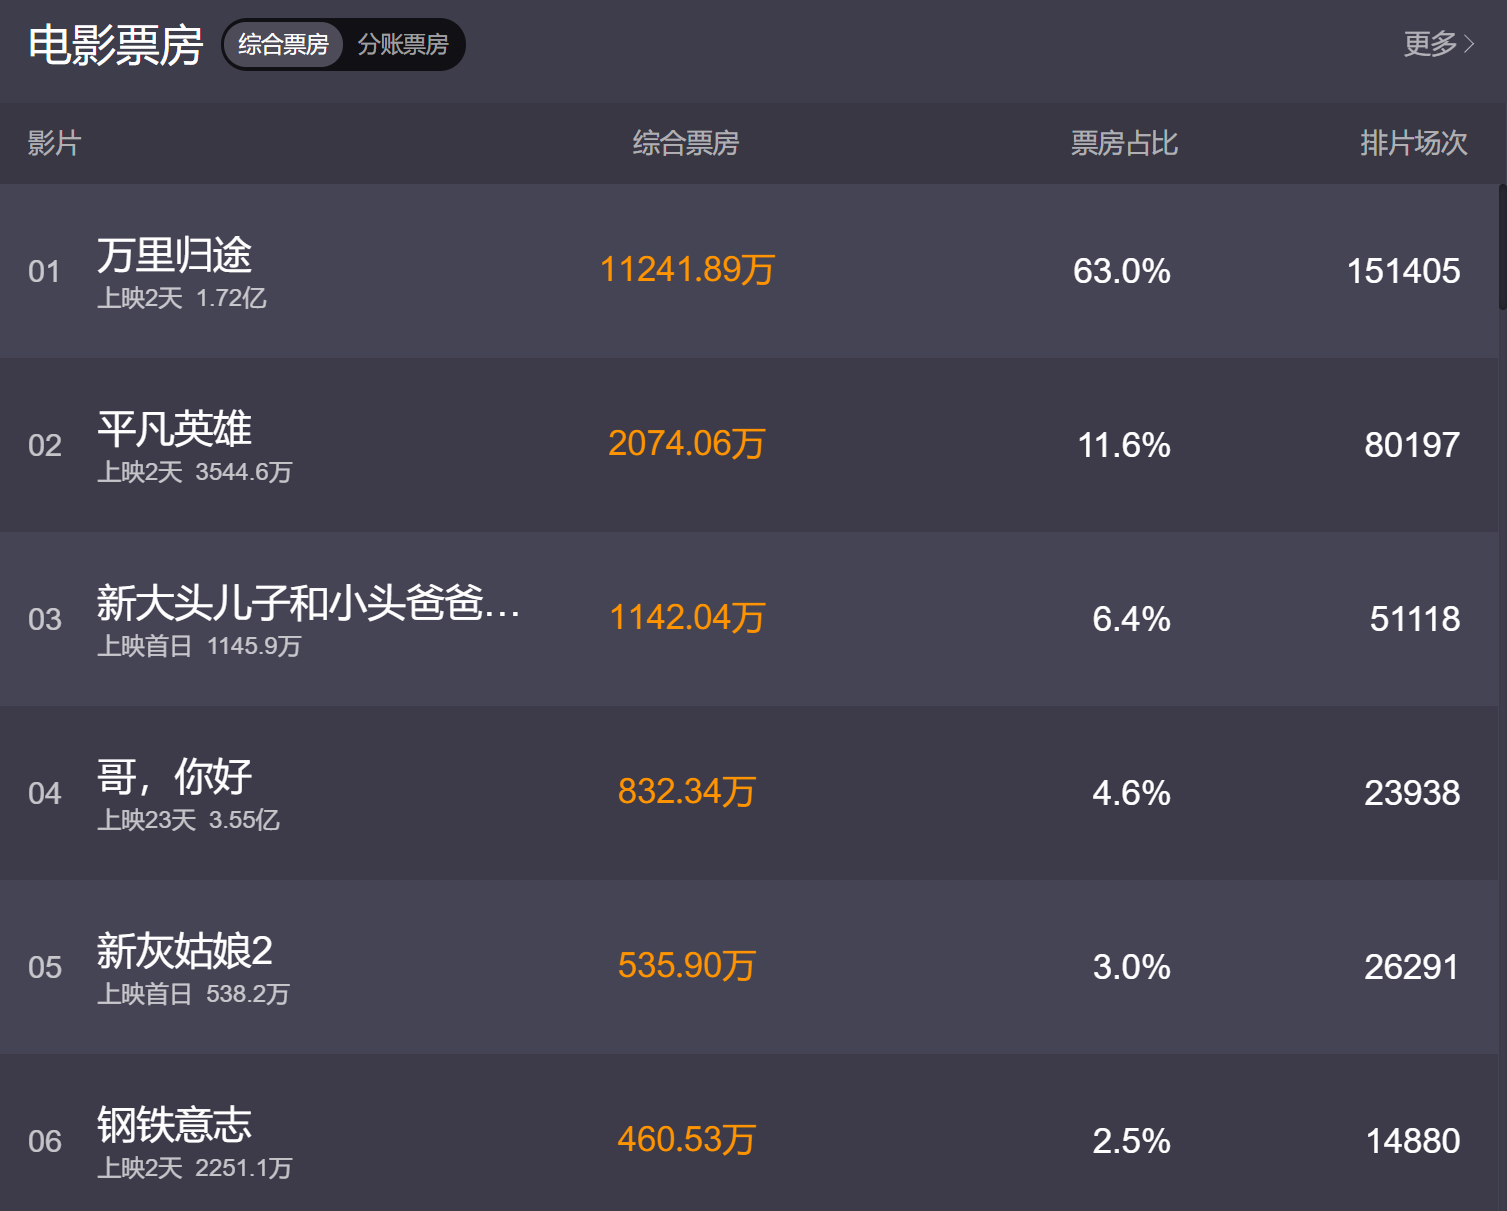Click the screening count 151405
The image size is (1507, 1211).
1403,271
